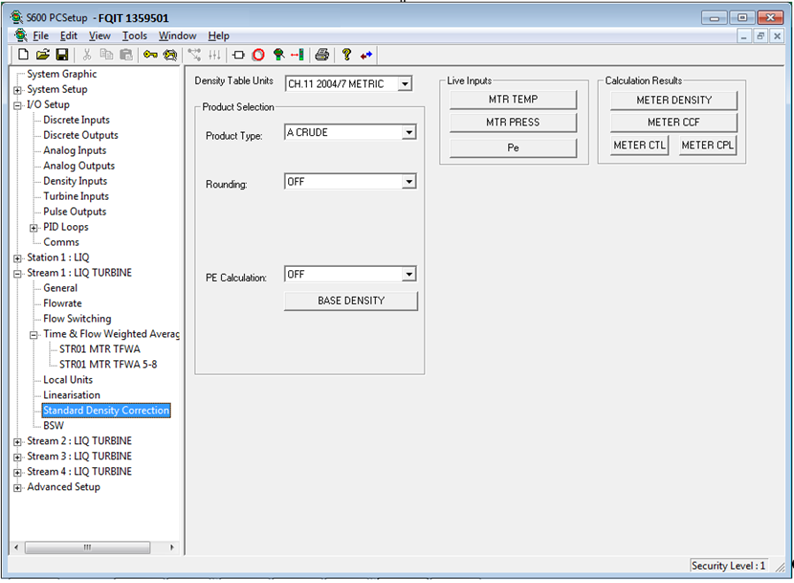Click the tree scrollbar left arrow
The width and height of the screenshot is (794, 583).
click(x=16, y=548)
